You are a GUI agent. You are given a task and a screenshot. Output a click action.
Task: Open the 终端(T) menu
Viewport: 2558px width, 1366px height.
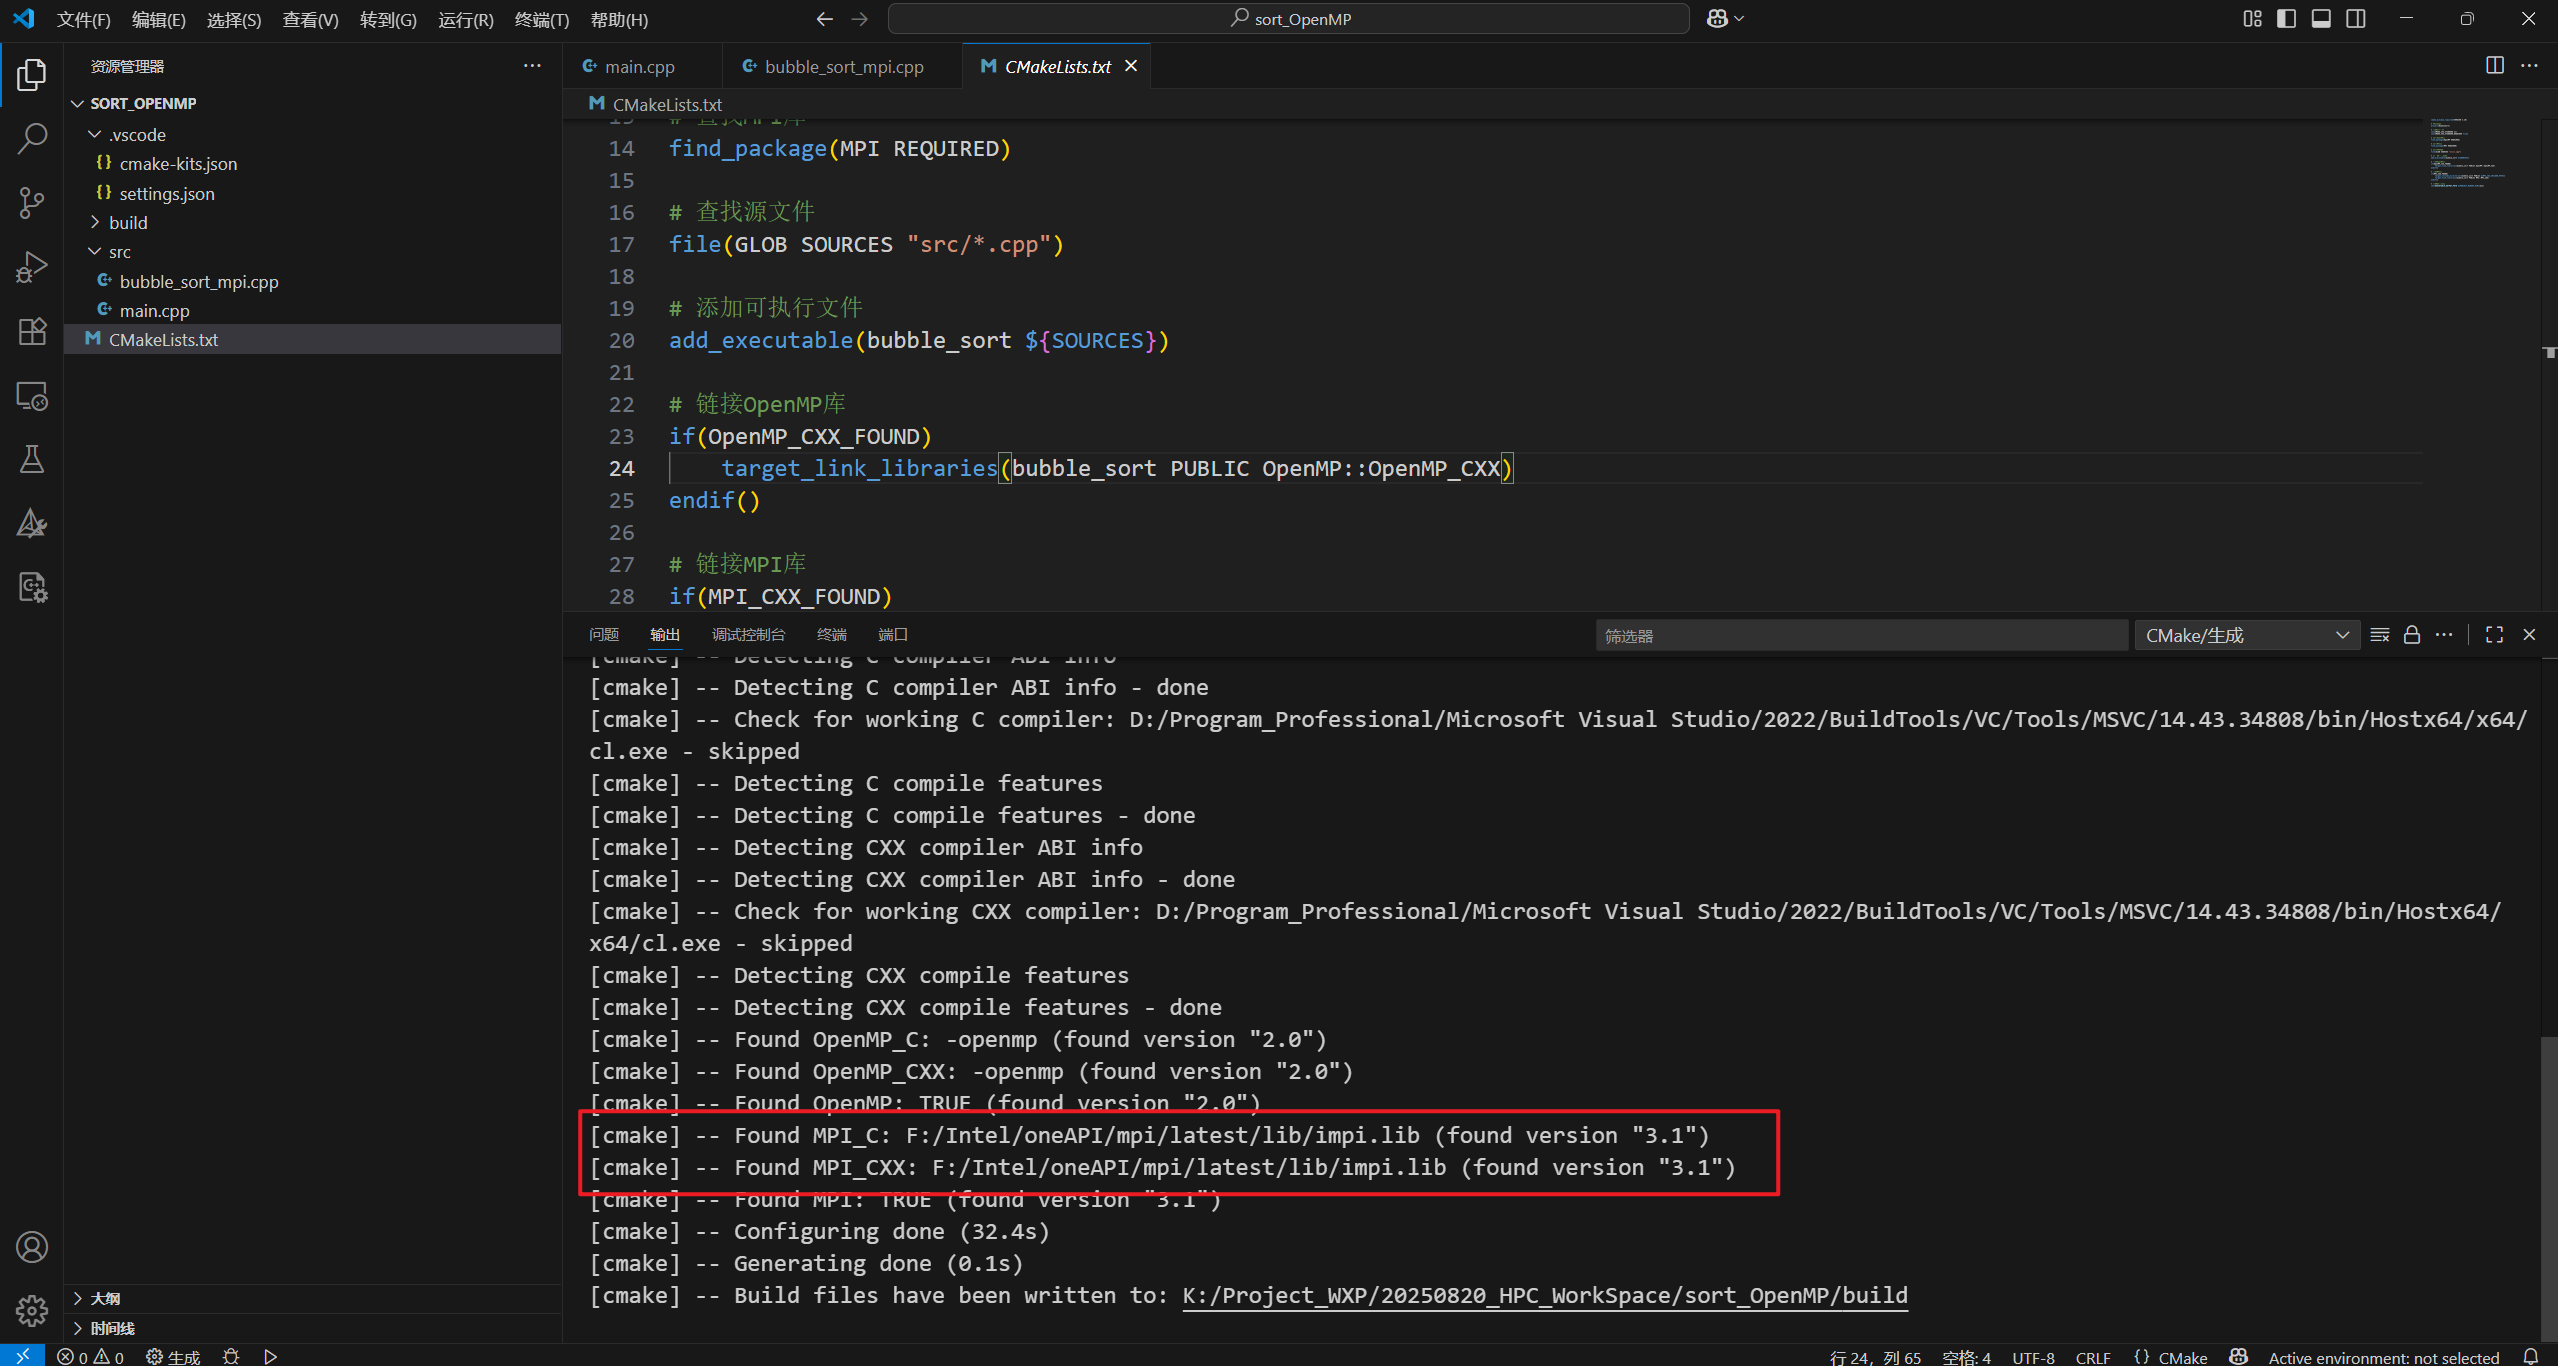541,19
